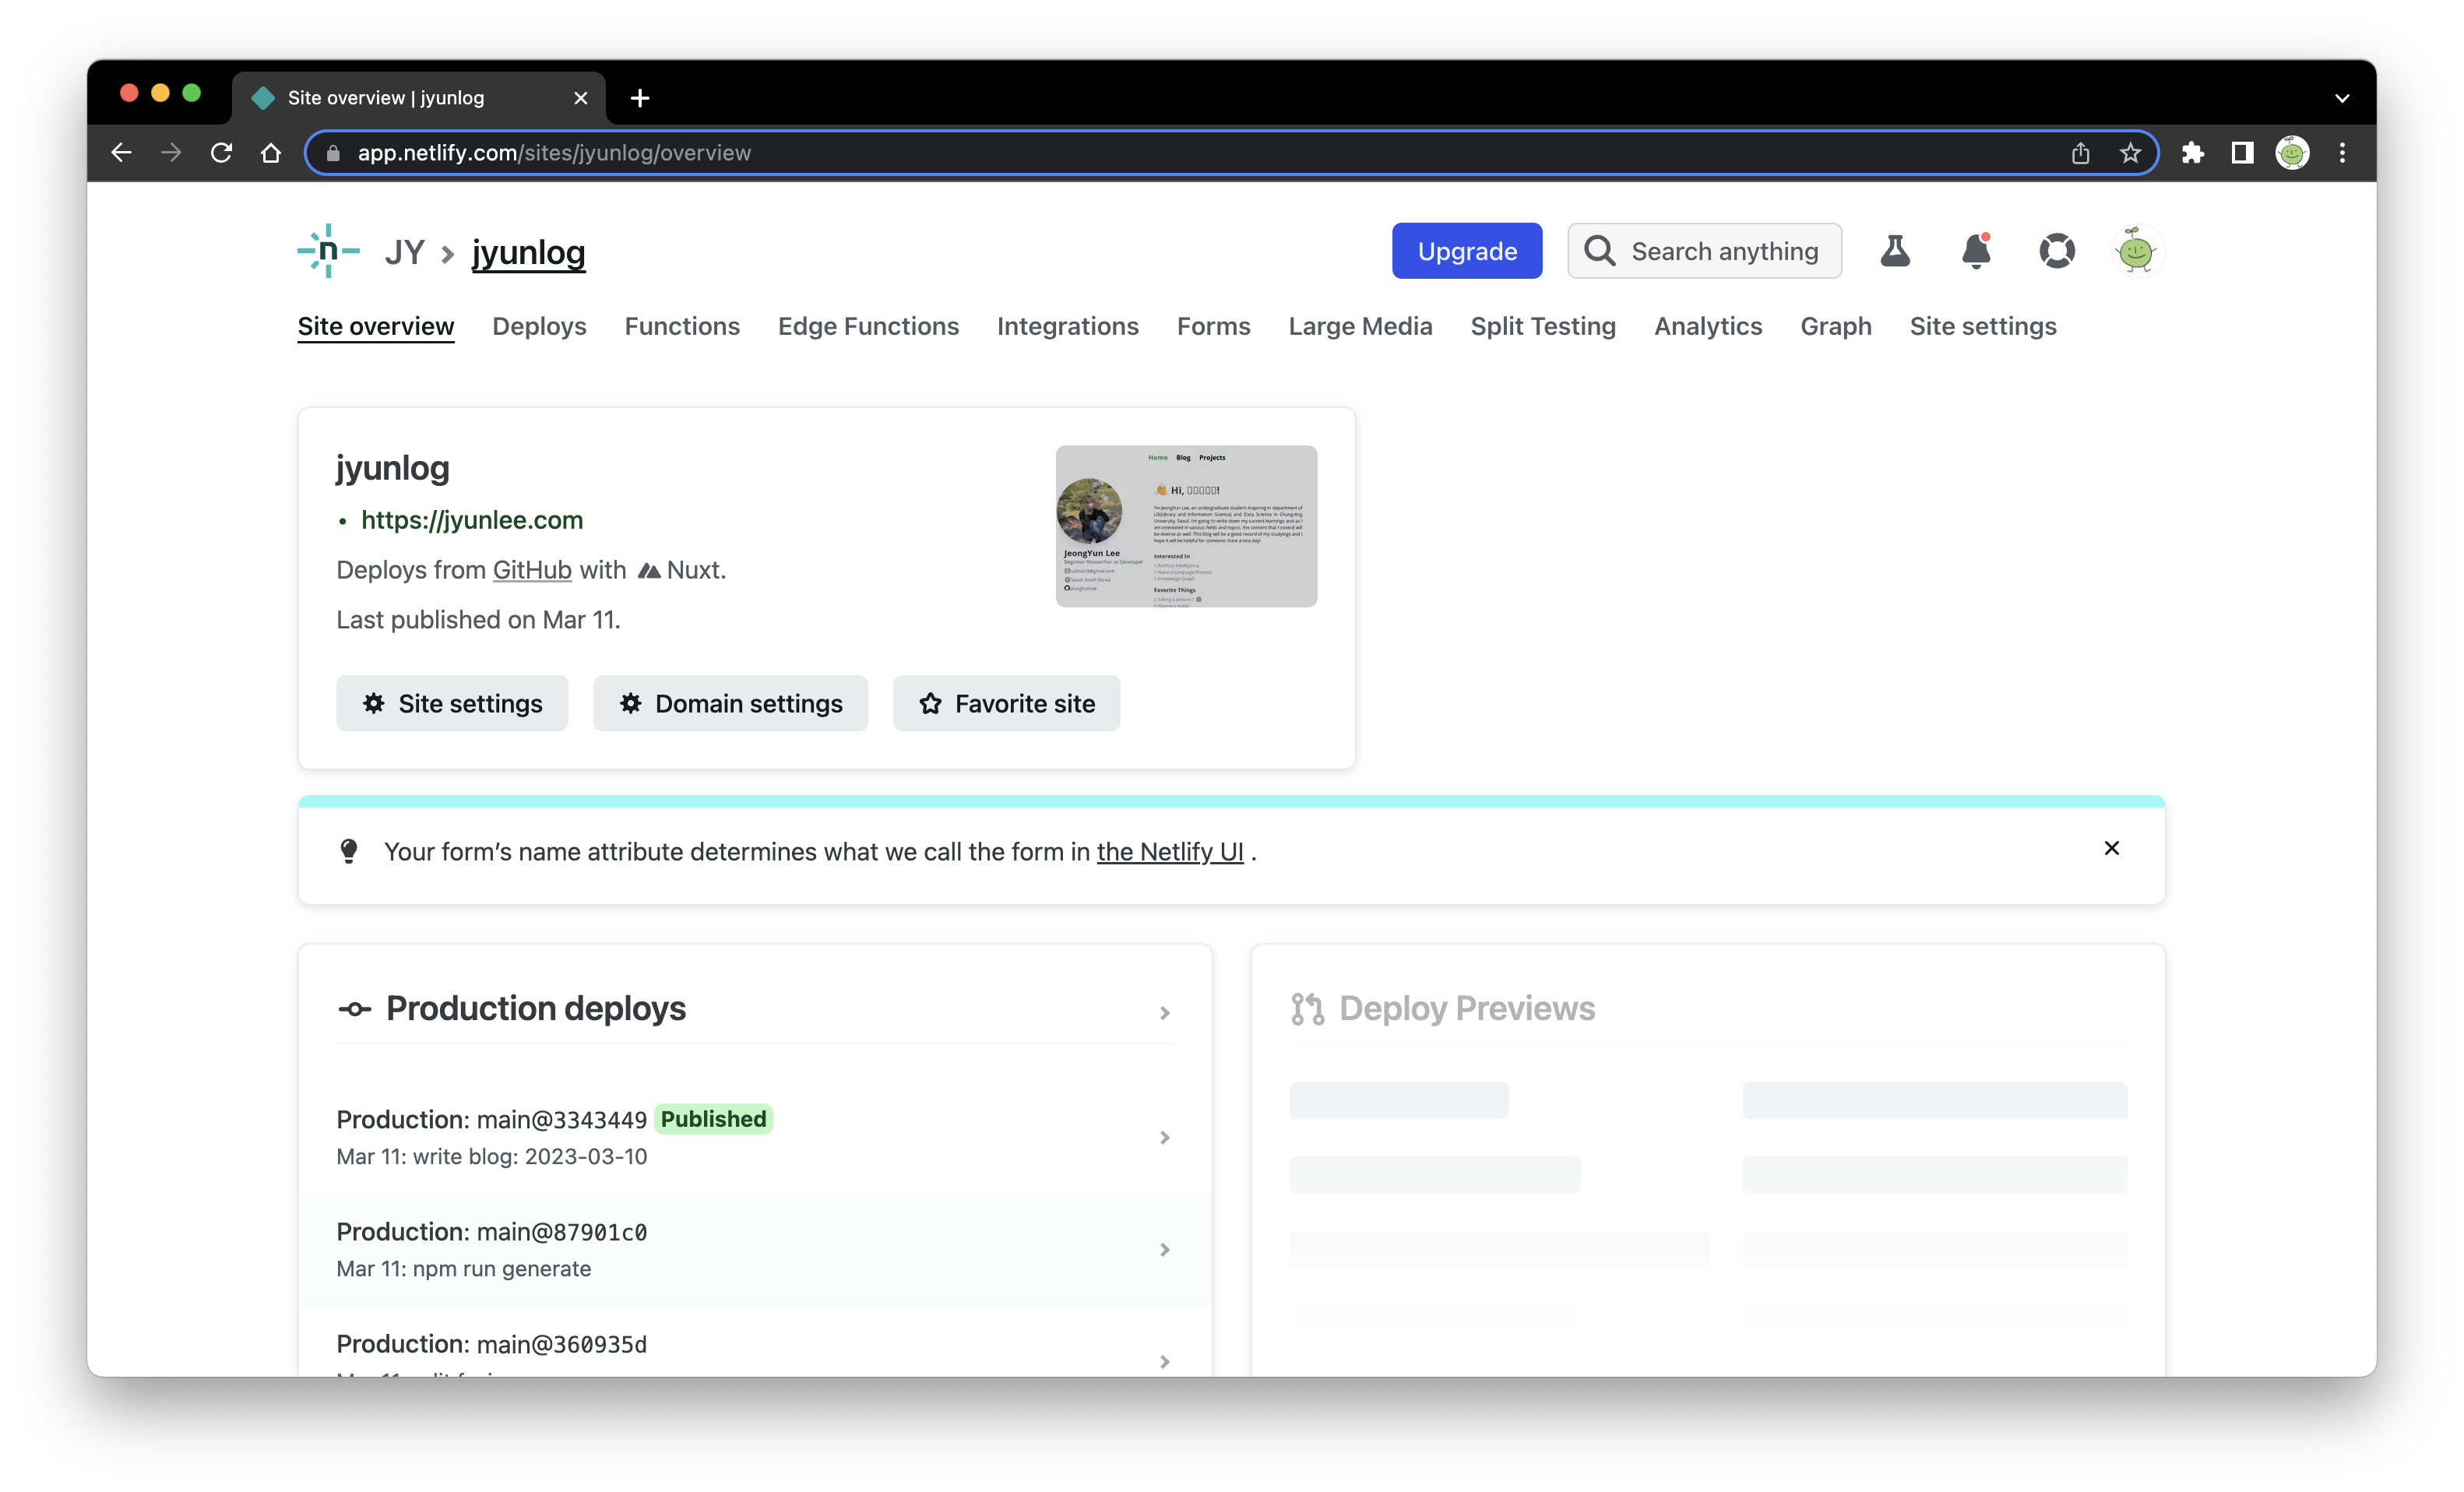The image size is (2464, 1492).
Task: Open the Analytics tab
Action: (x=1708, y=326)
